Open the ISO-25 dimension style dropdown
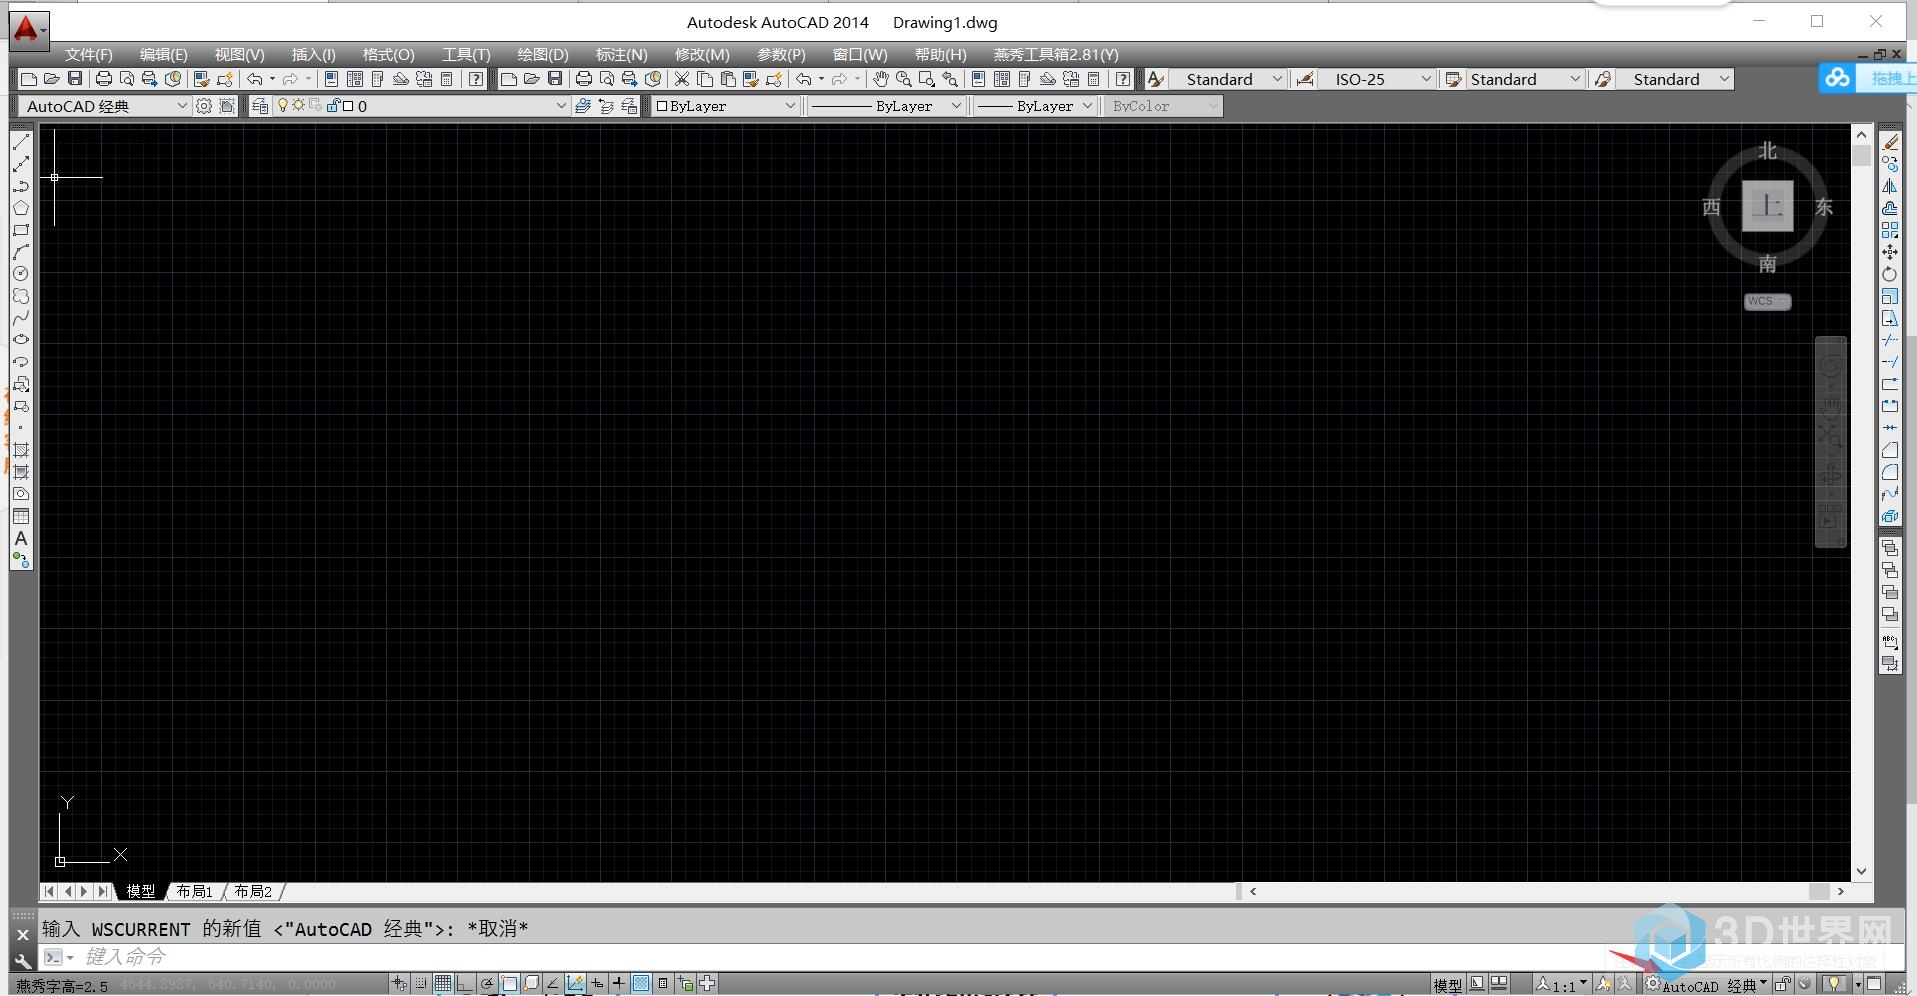 click(x=1427, y=79)
